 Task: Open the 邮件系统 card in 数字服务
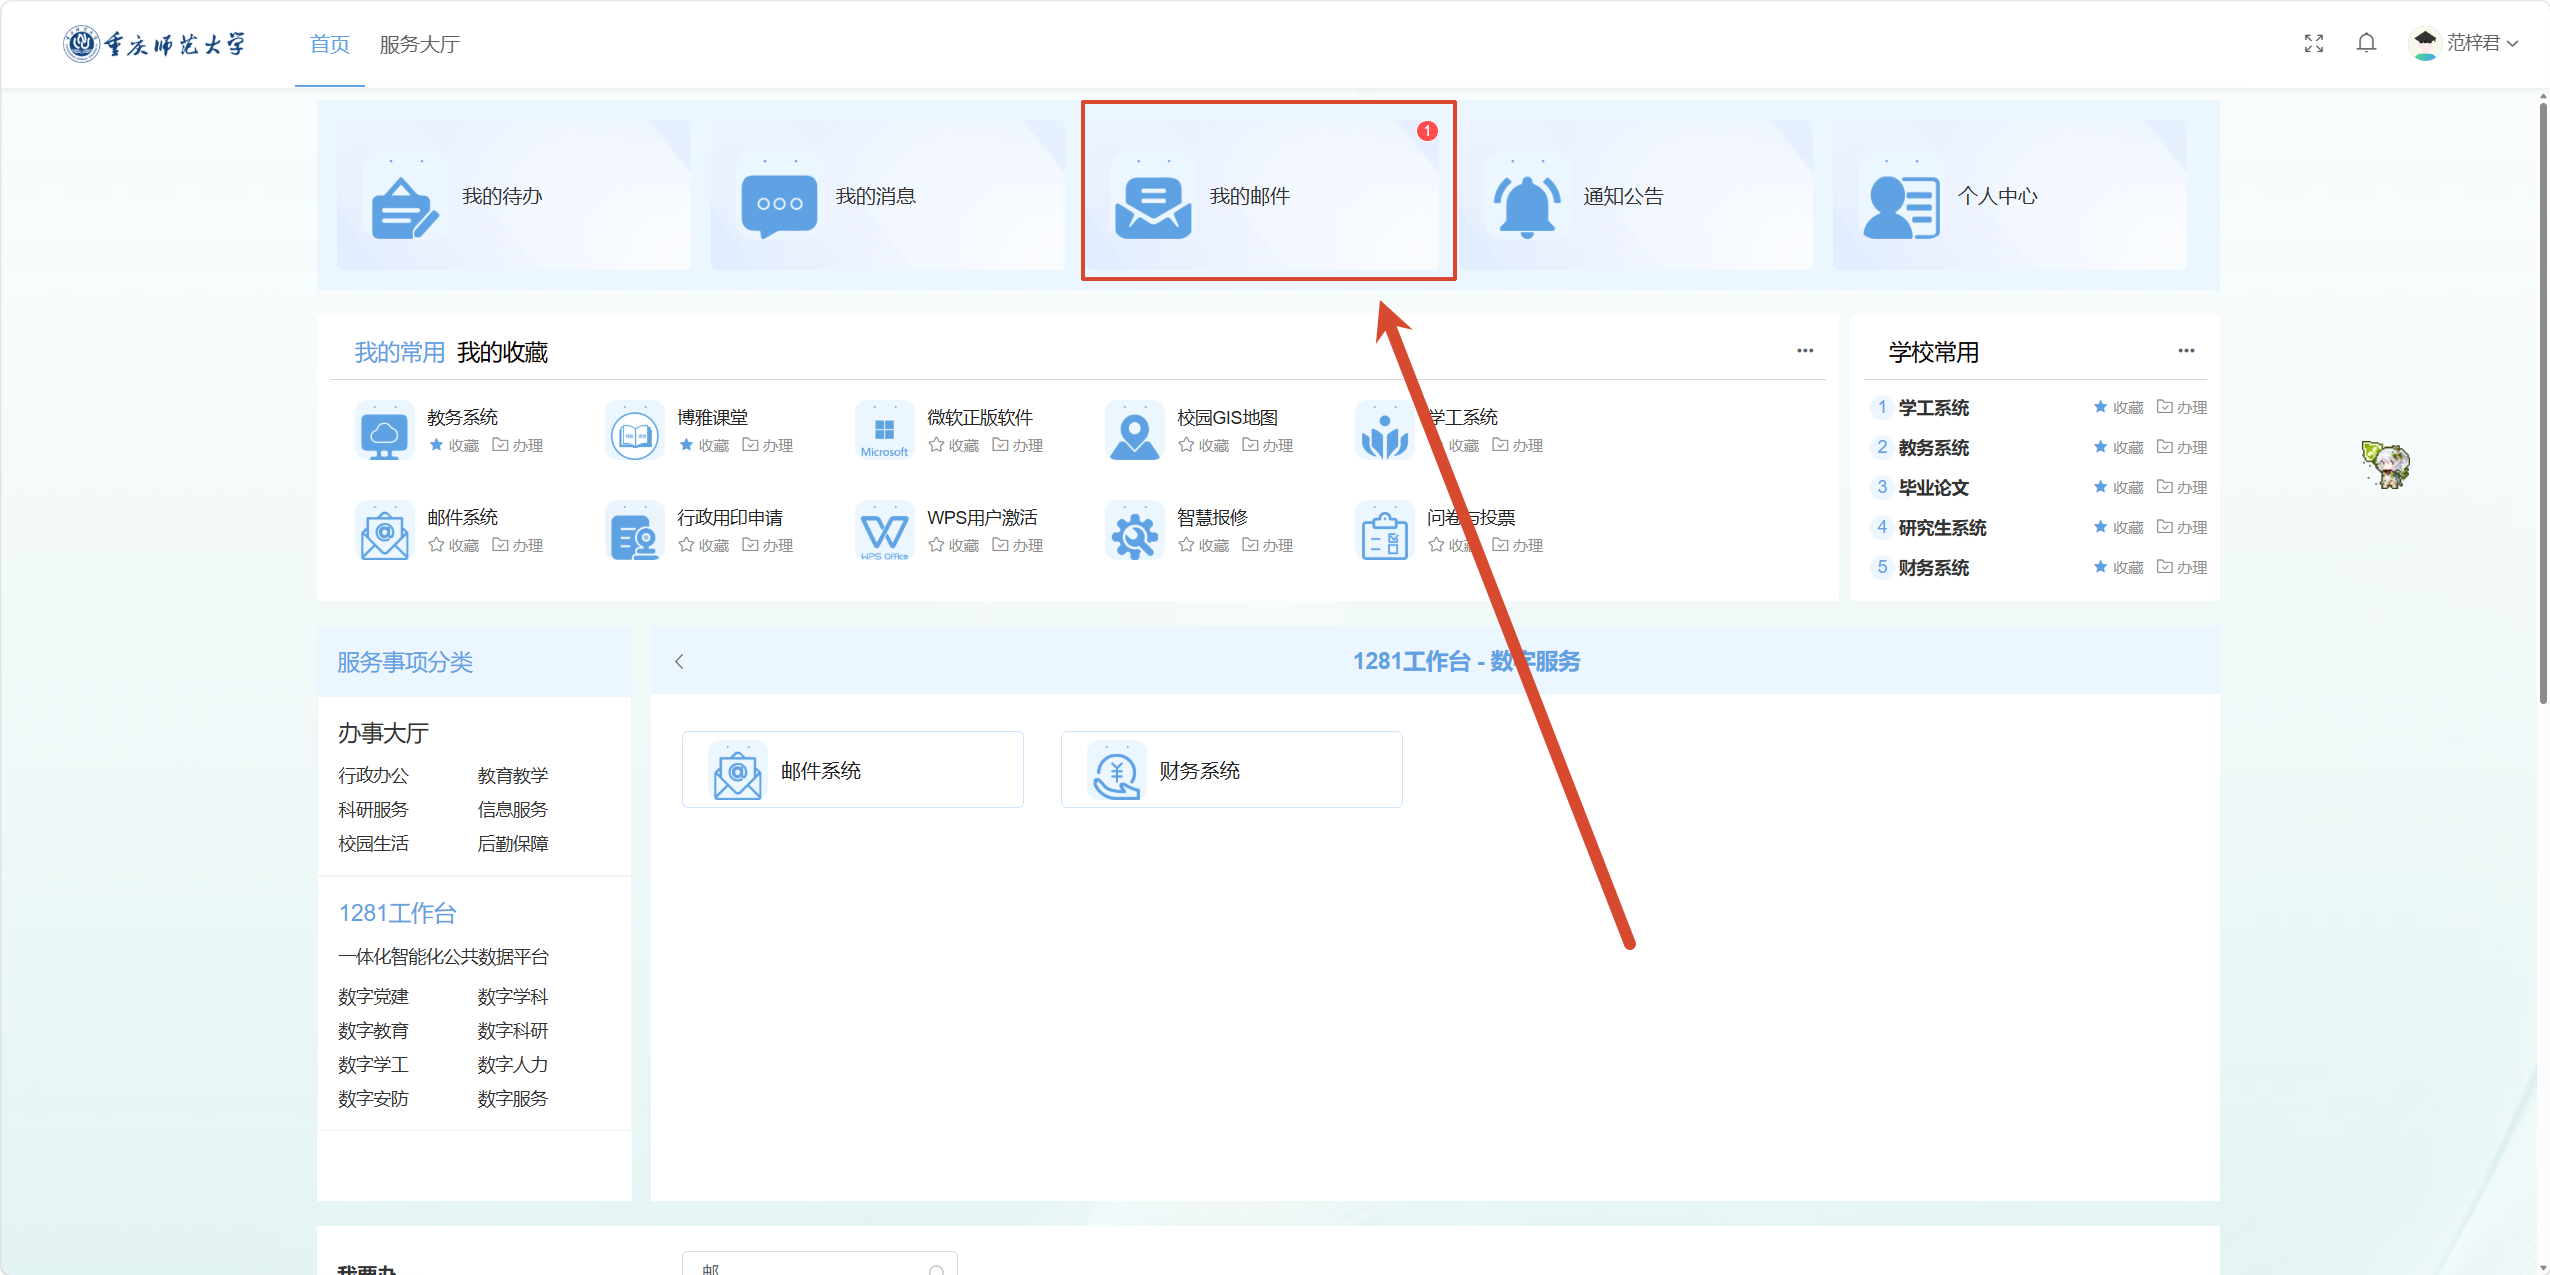pos(852,770)
